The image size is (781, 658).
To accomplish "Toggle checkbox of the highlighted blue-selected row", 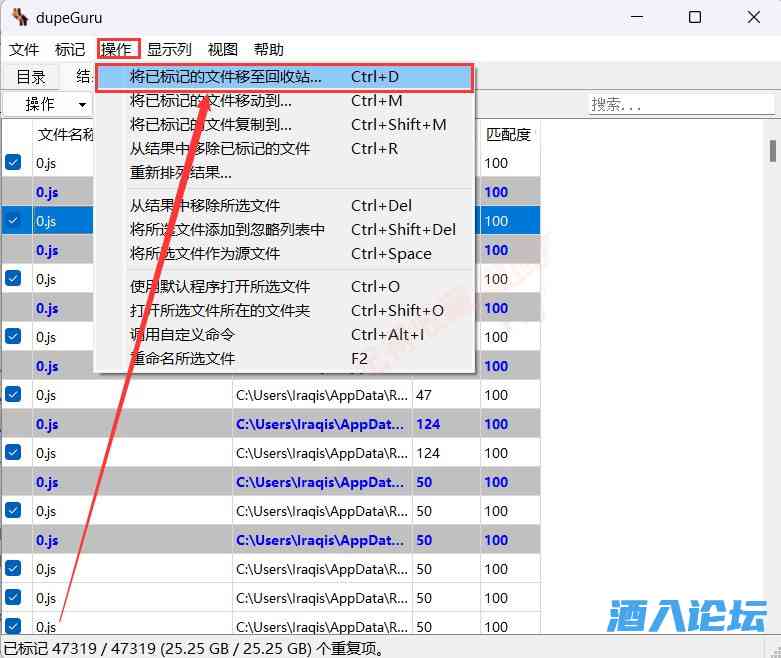I will (x=13, y=220).
